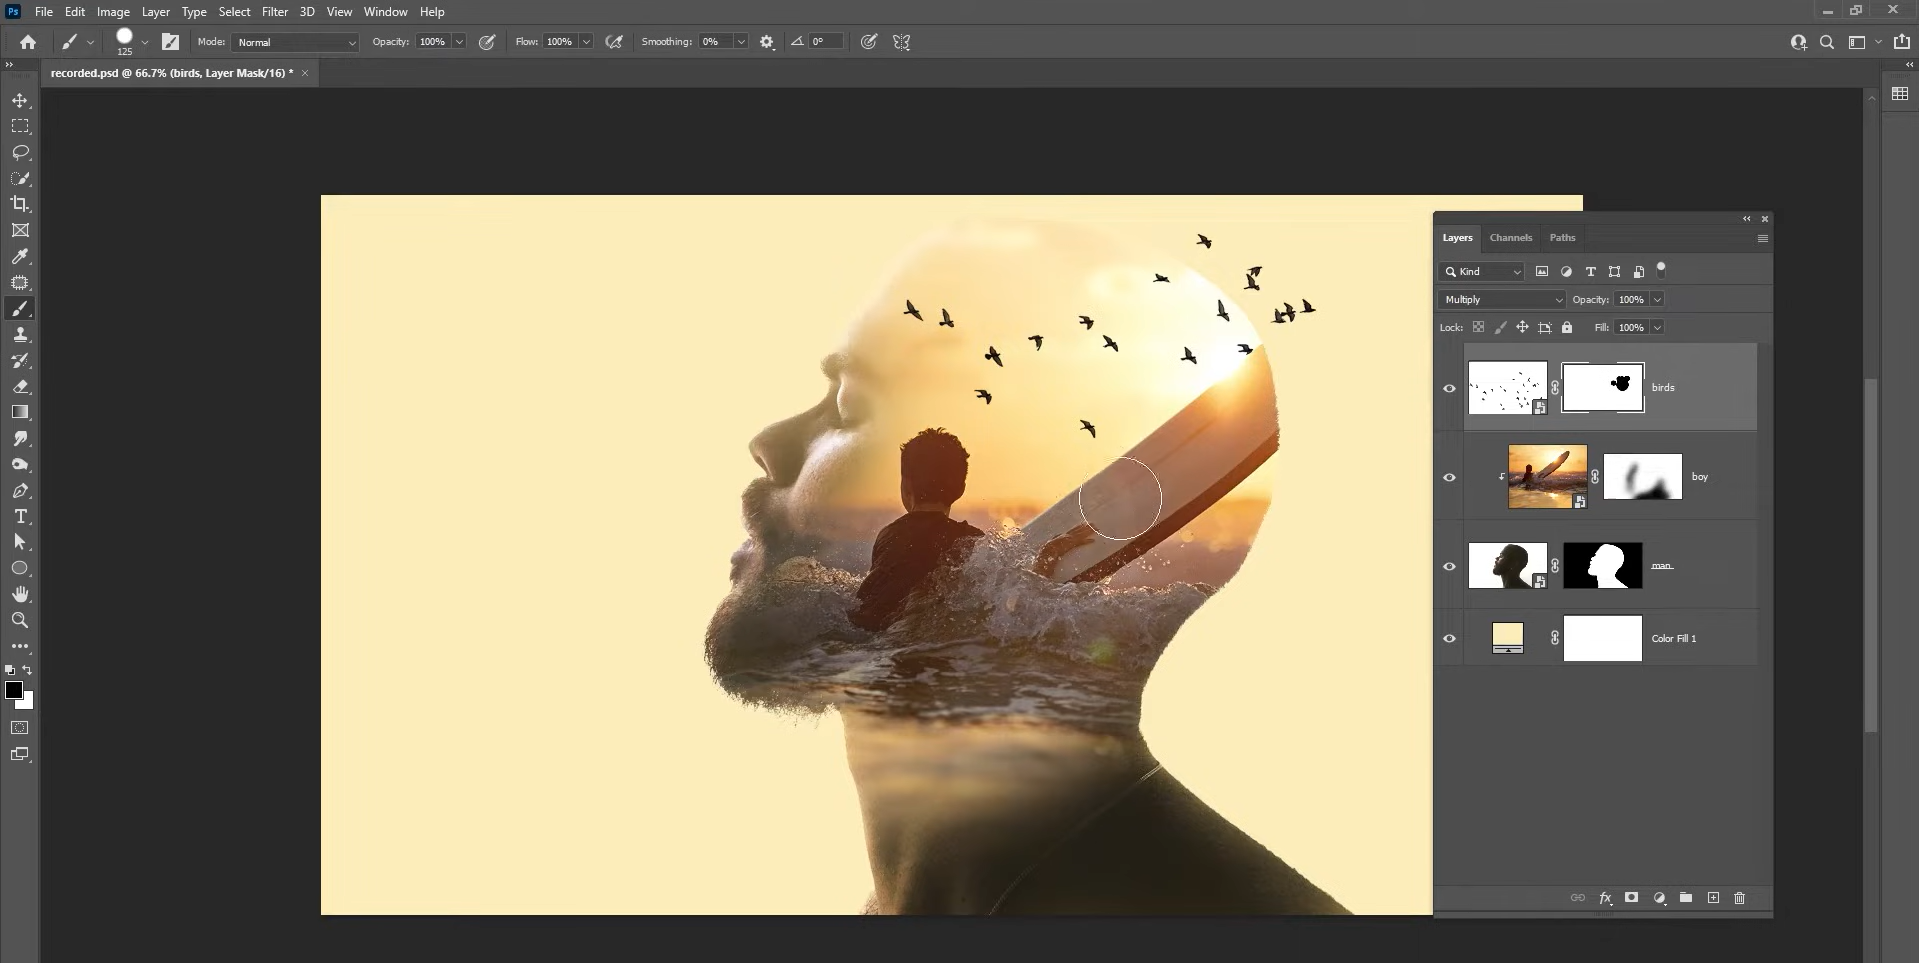This screenshot has width=1919, height=963.
Task: Click the recorded.psd document tab
Action: [x=171, y=73]
